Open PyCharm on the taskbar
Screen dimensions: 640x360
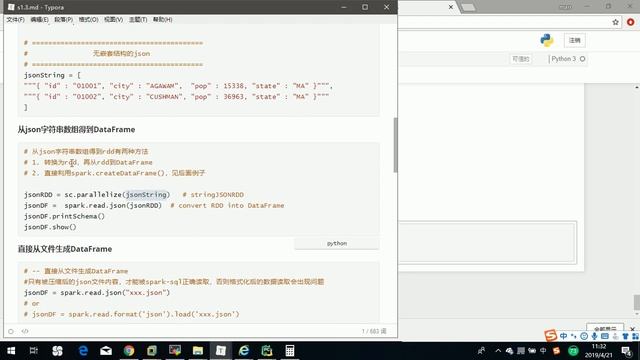click(x=267, y=351)
